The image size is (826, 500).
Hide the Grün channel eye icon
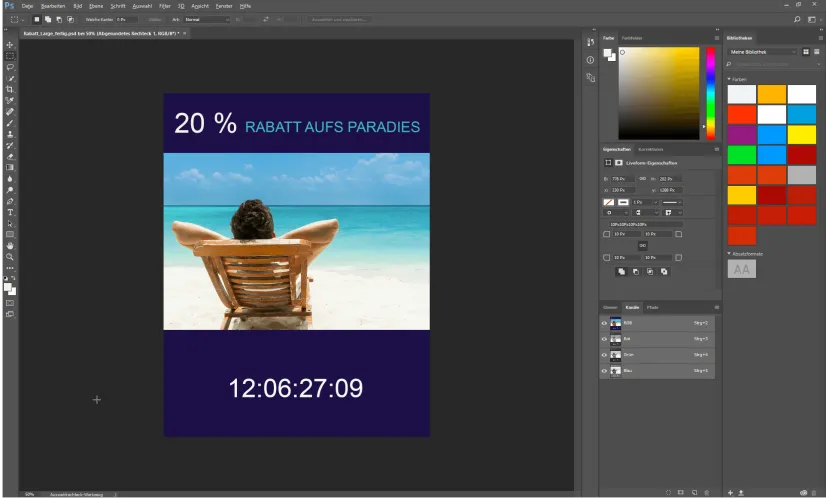coord(604,355)
